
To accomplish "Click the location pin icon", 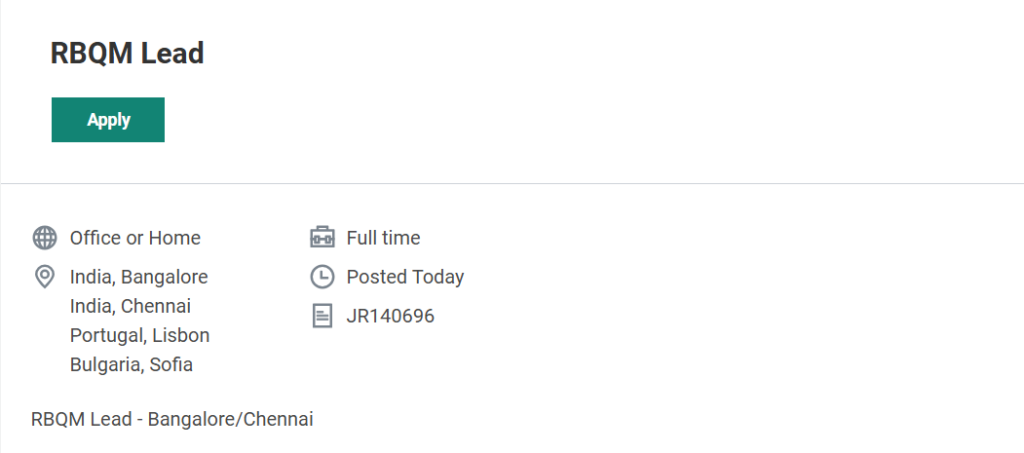I will pos(44,277).
